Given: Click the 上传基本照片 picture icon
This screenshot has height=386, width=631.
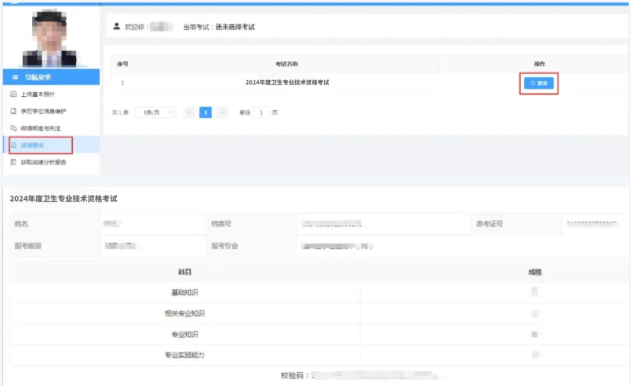Looking at the screenshot, I should pos(13,94).
